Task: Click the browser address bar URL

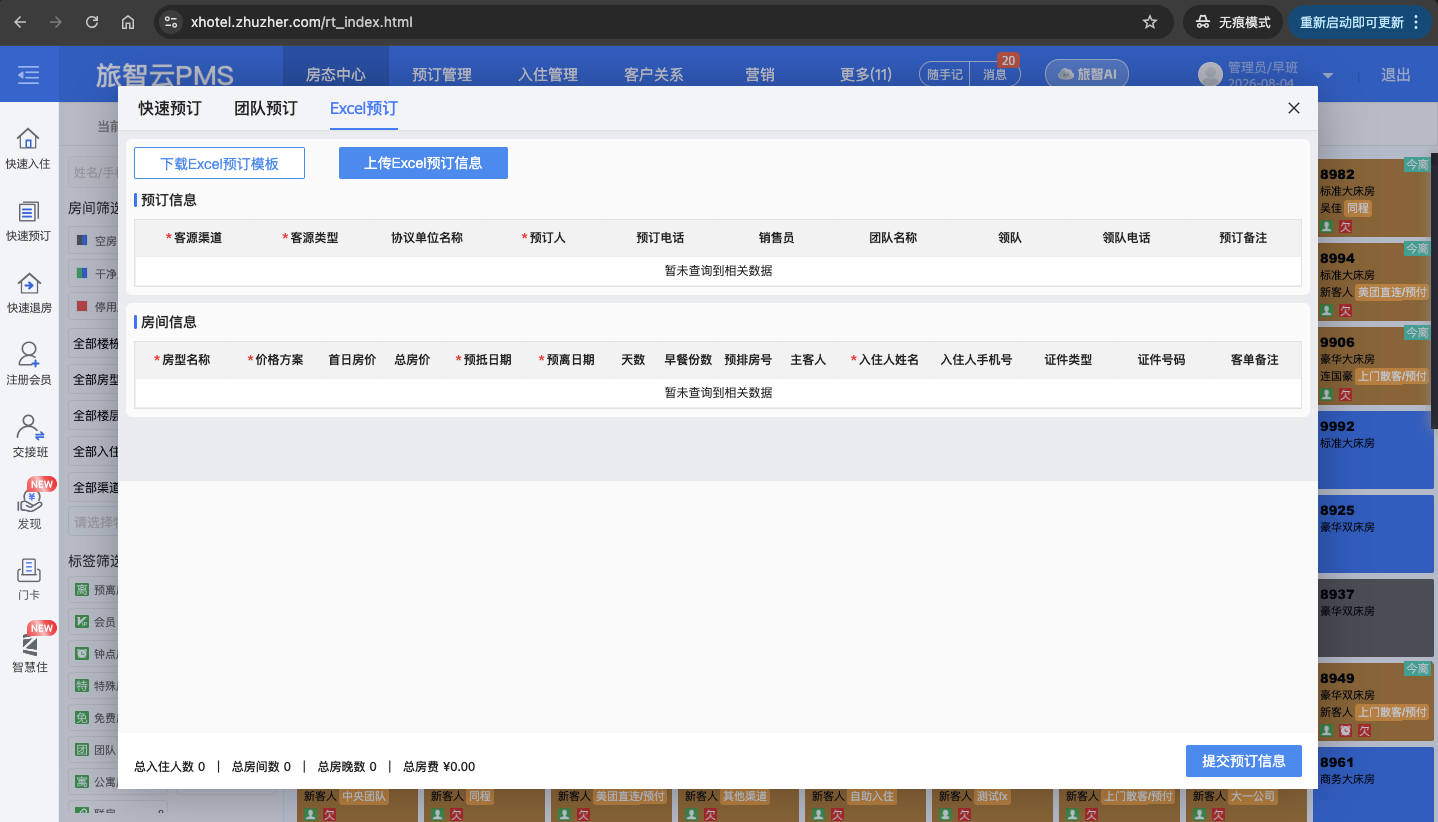Action: tap(301, 22)
